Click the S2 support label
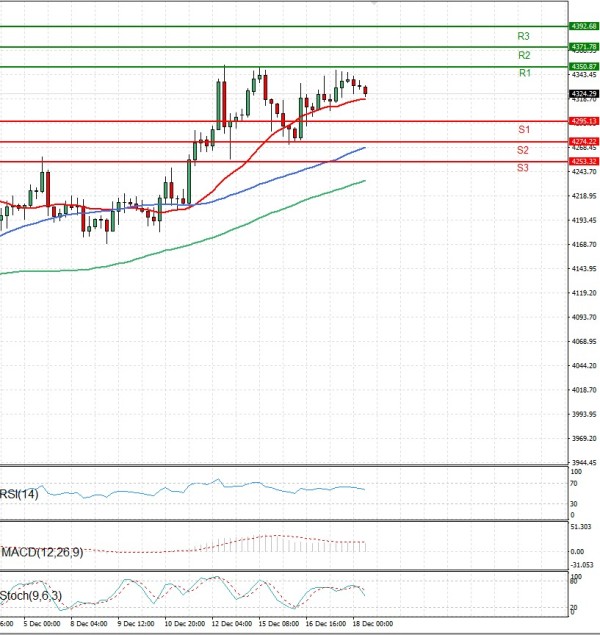Viewport: 600px width, 635px height. pyautogui.click(x=523, y=150)
